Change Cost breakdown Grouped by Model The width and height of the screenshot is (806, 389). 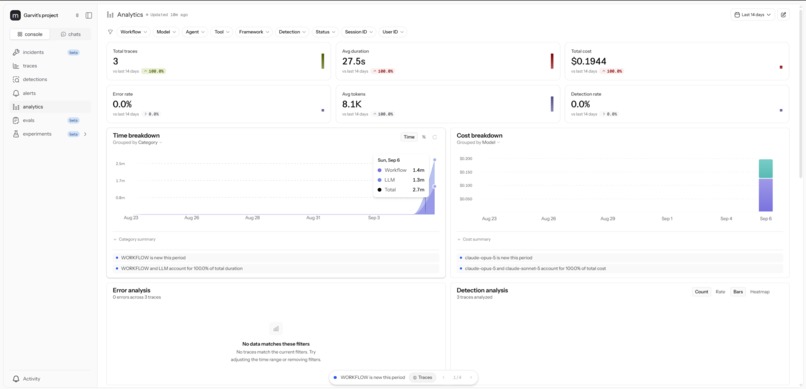490,142
